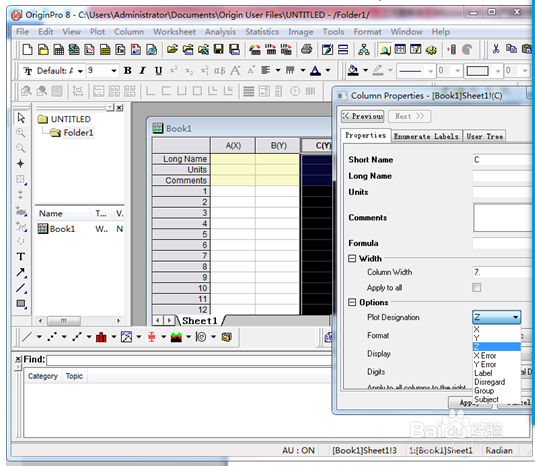Open the font name dropdown
535x466 pixels.
(x=80, y=71)
